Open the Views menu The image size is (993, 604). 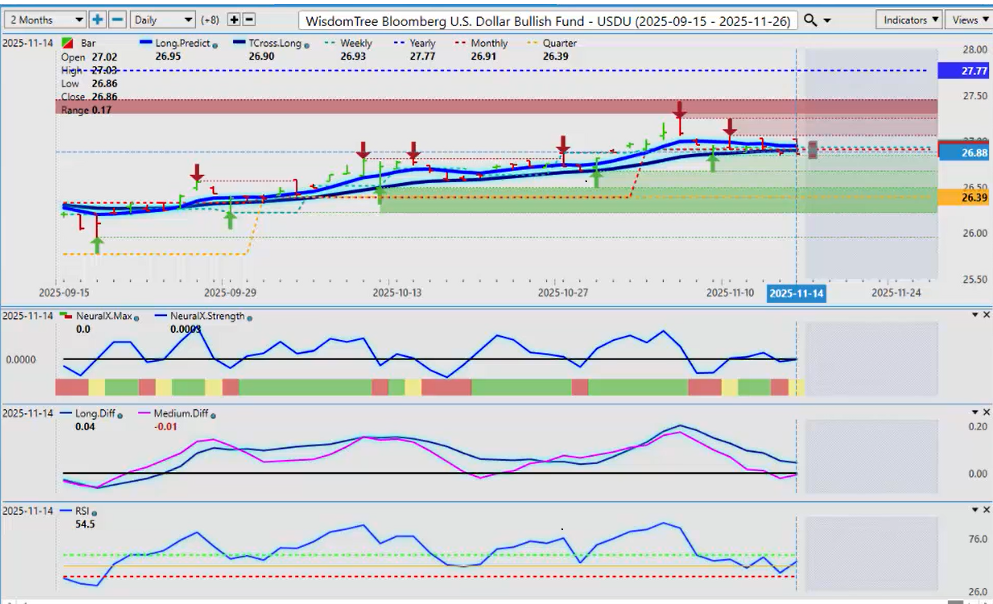(x=968, y=20)
